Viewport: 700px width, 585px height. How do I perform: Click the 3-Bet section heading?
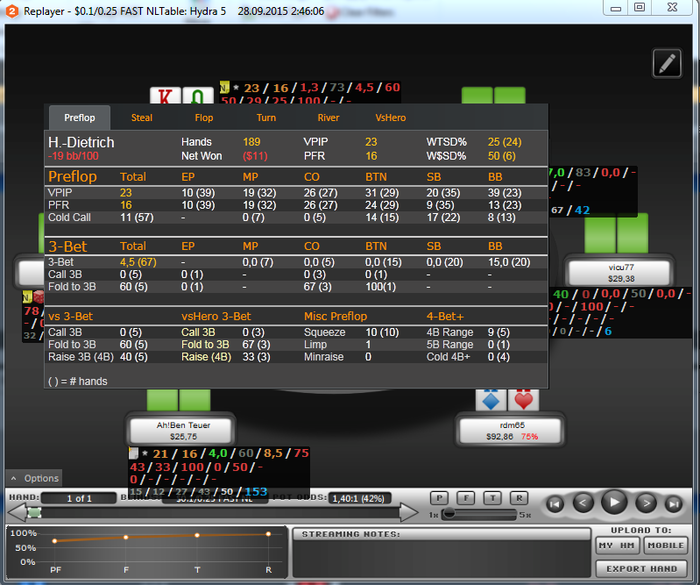click(67, 247)
